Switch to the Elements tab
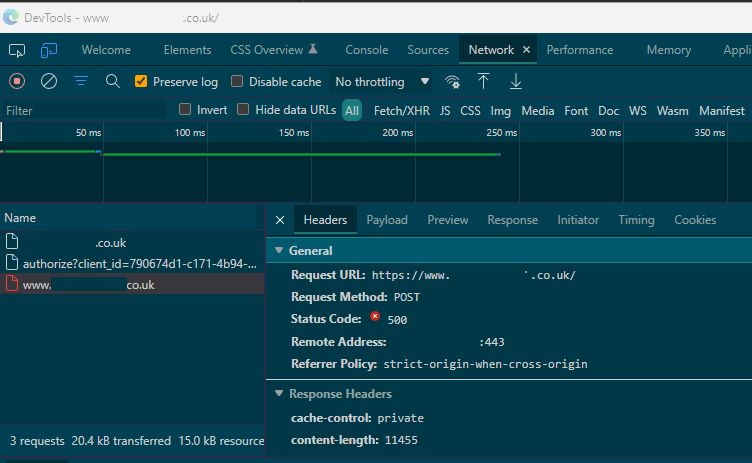This screenshot has width=752, height=463. pos(187,50)
